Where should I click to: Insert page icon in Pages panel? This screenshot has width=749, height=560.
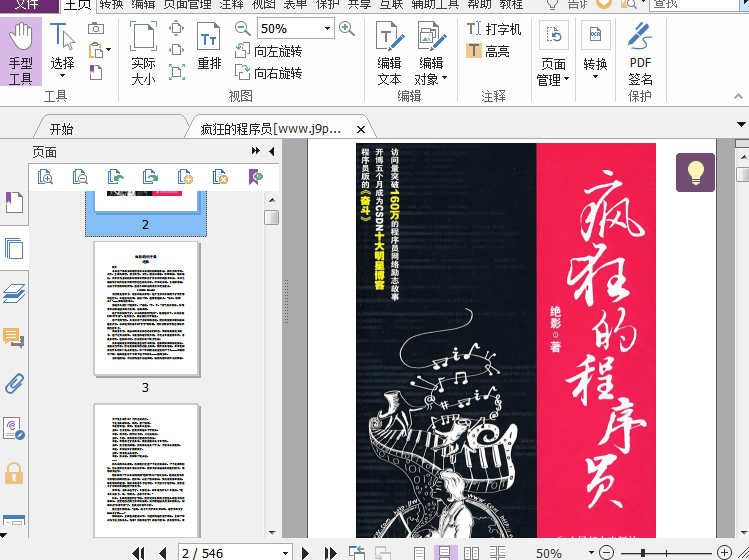[185, 177]
